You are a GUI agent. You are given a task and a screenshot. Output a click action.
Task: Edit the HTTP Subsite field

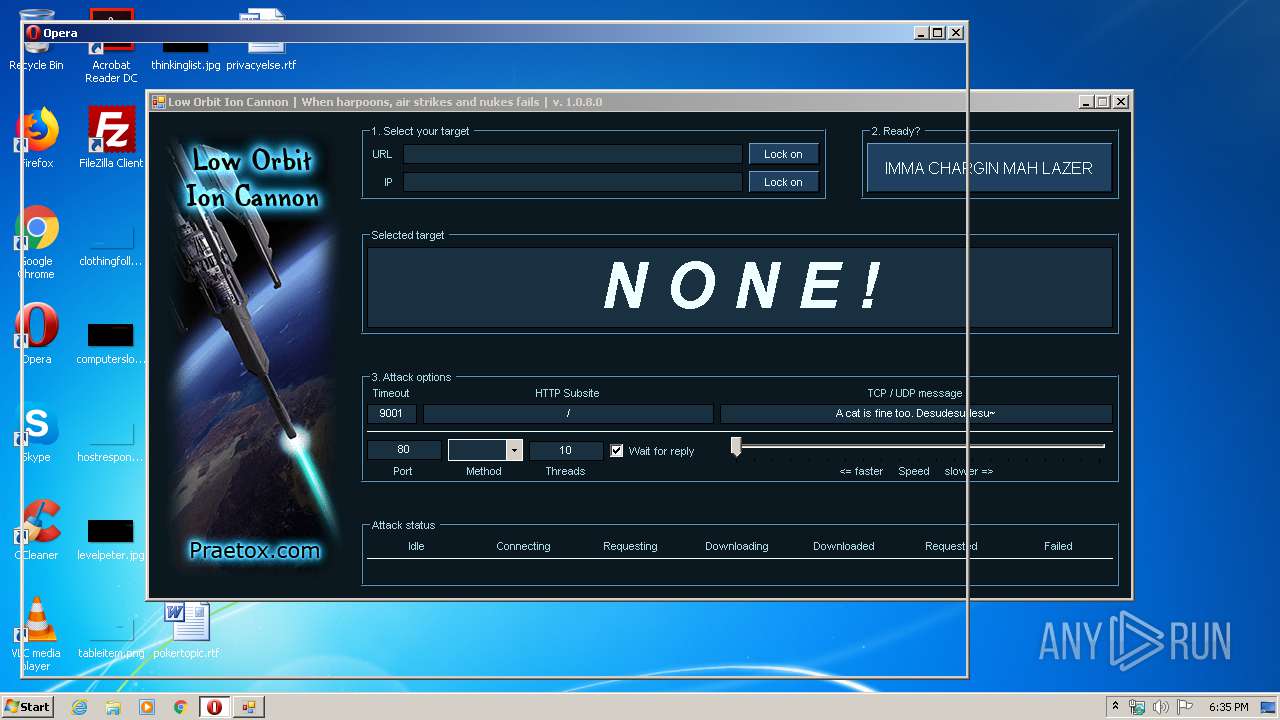(x=568, y=413)
